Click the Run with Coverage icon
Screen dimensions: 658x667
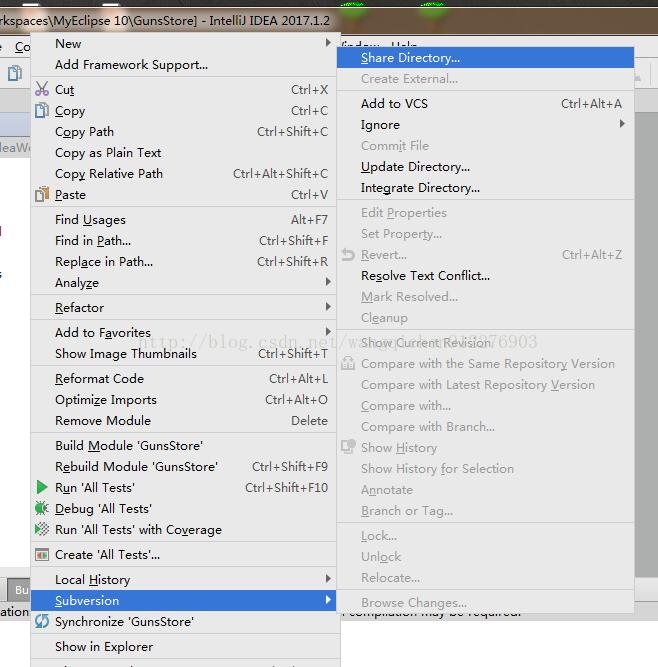[x=42, y=529]
